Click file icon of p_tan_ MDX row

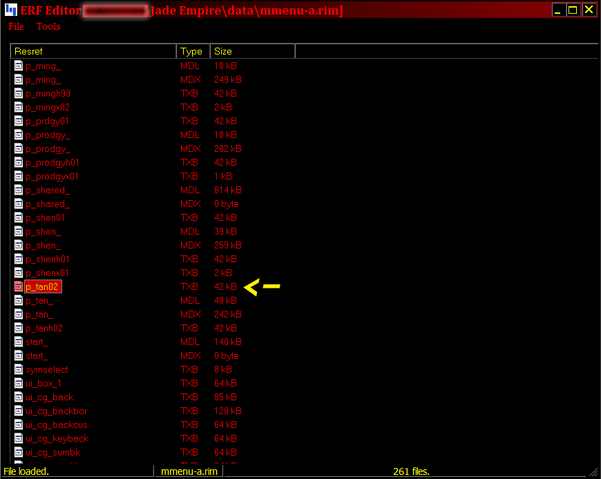tap(18, 314)
